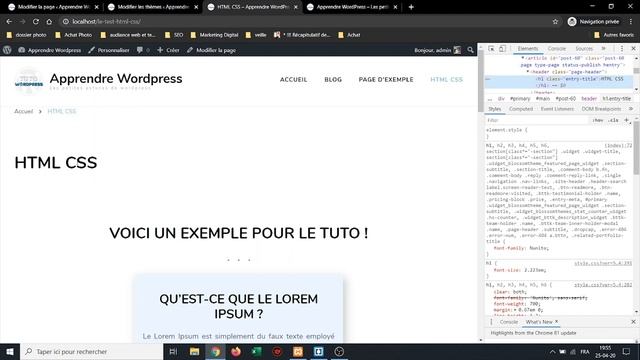Open the WordPress logo admin menu
Viewport: 640px width, 360px height.
(x=7, y=50)
